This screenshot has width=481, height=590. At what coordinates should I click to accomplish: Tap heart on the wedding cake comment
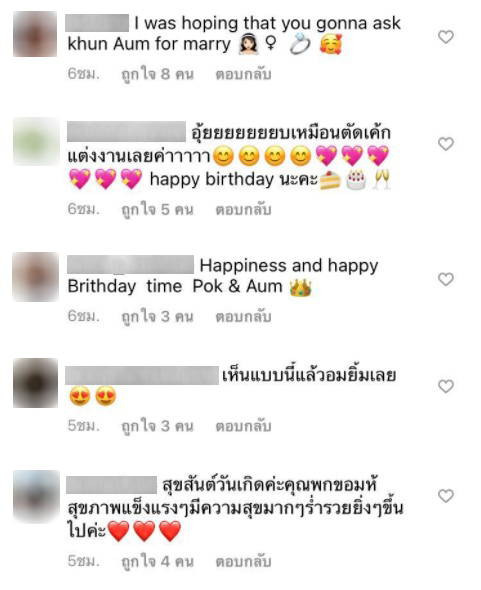tap(446, 144)
